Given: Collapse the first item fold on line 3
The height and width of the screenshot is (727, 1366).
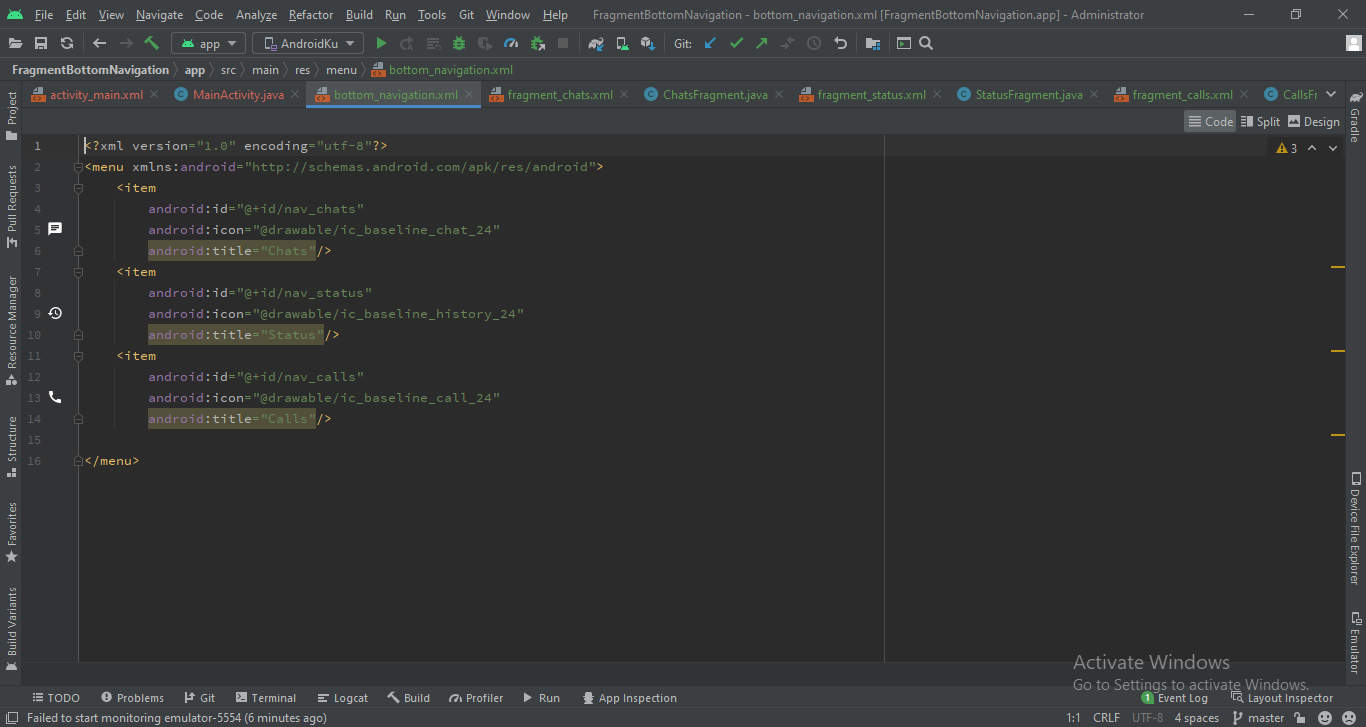Looking at the screenshot, I should [78, 188].
